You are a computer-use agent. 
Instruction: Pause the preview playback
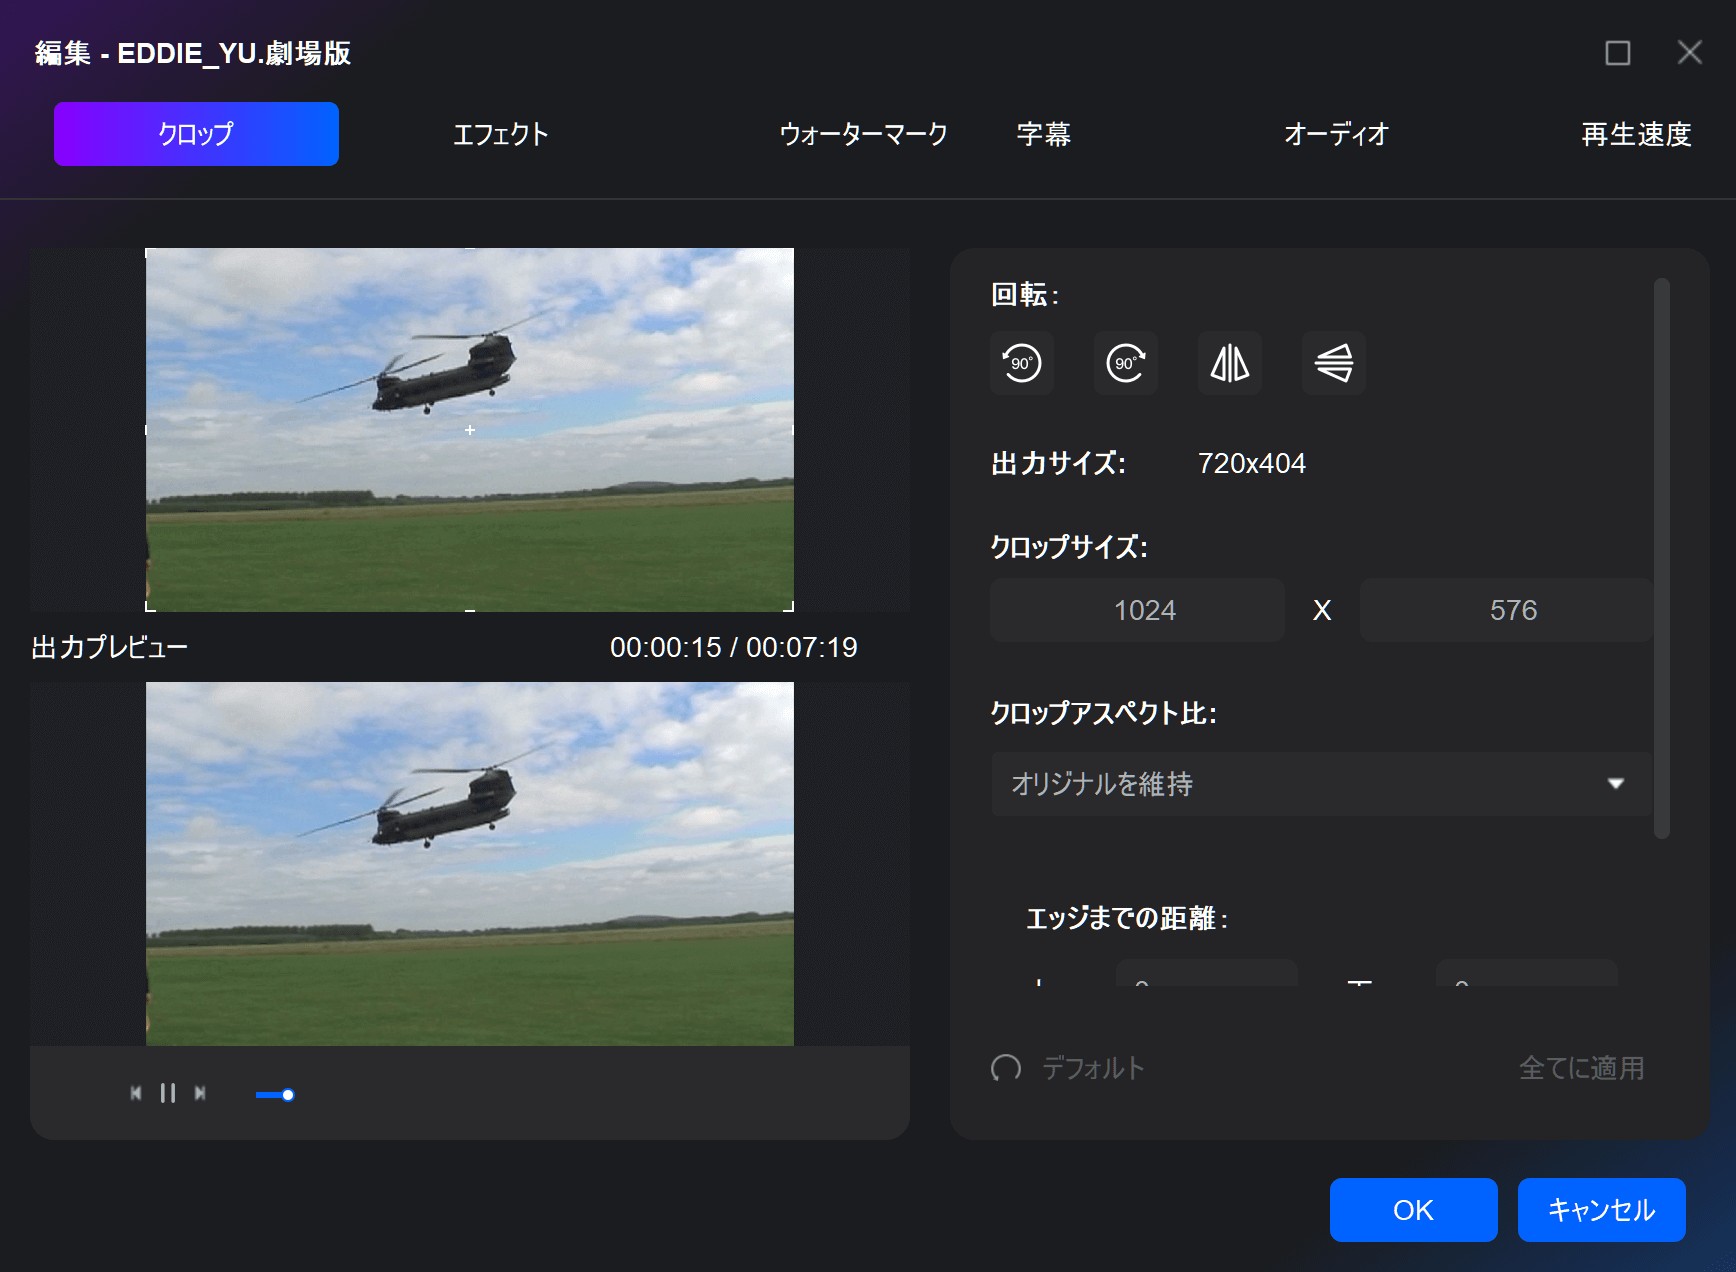[168, 1093]
